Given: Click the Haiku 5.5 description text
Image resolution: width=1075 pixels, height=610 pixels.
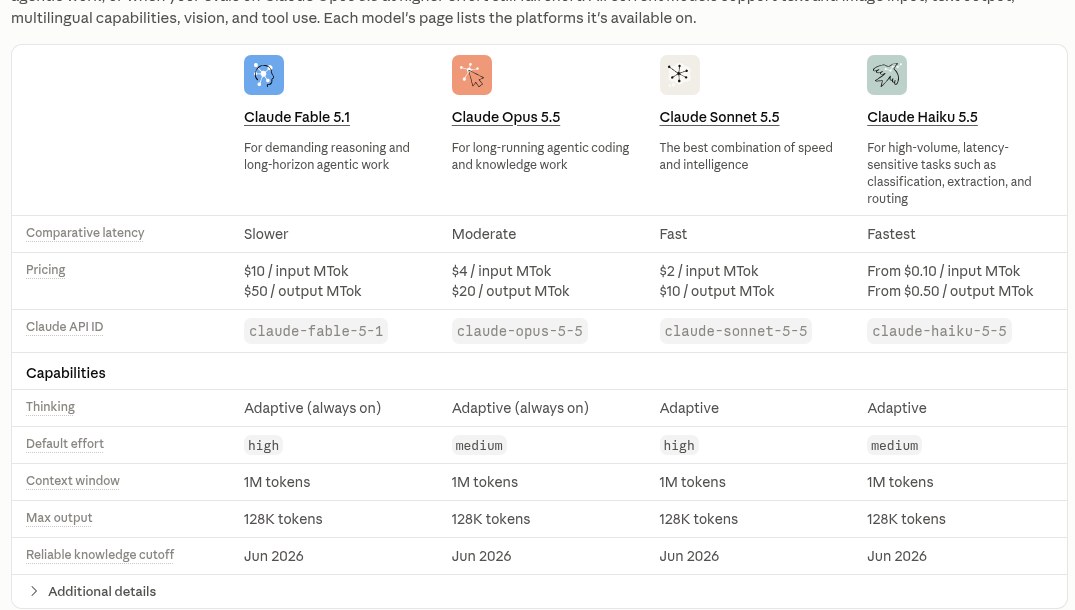Looking at the screenshot, I should point(950,173).
